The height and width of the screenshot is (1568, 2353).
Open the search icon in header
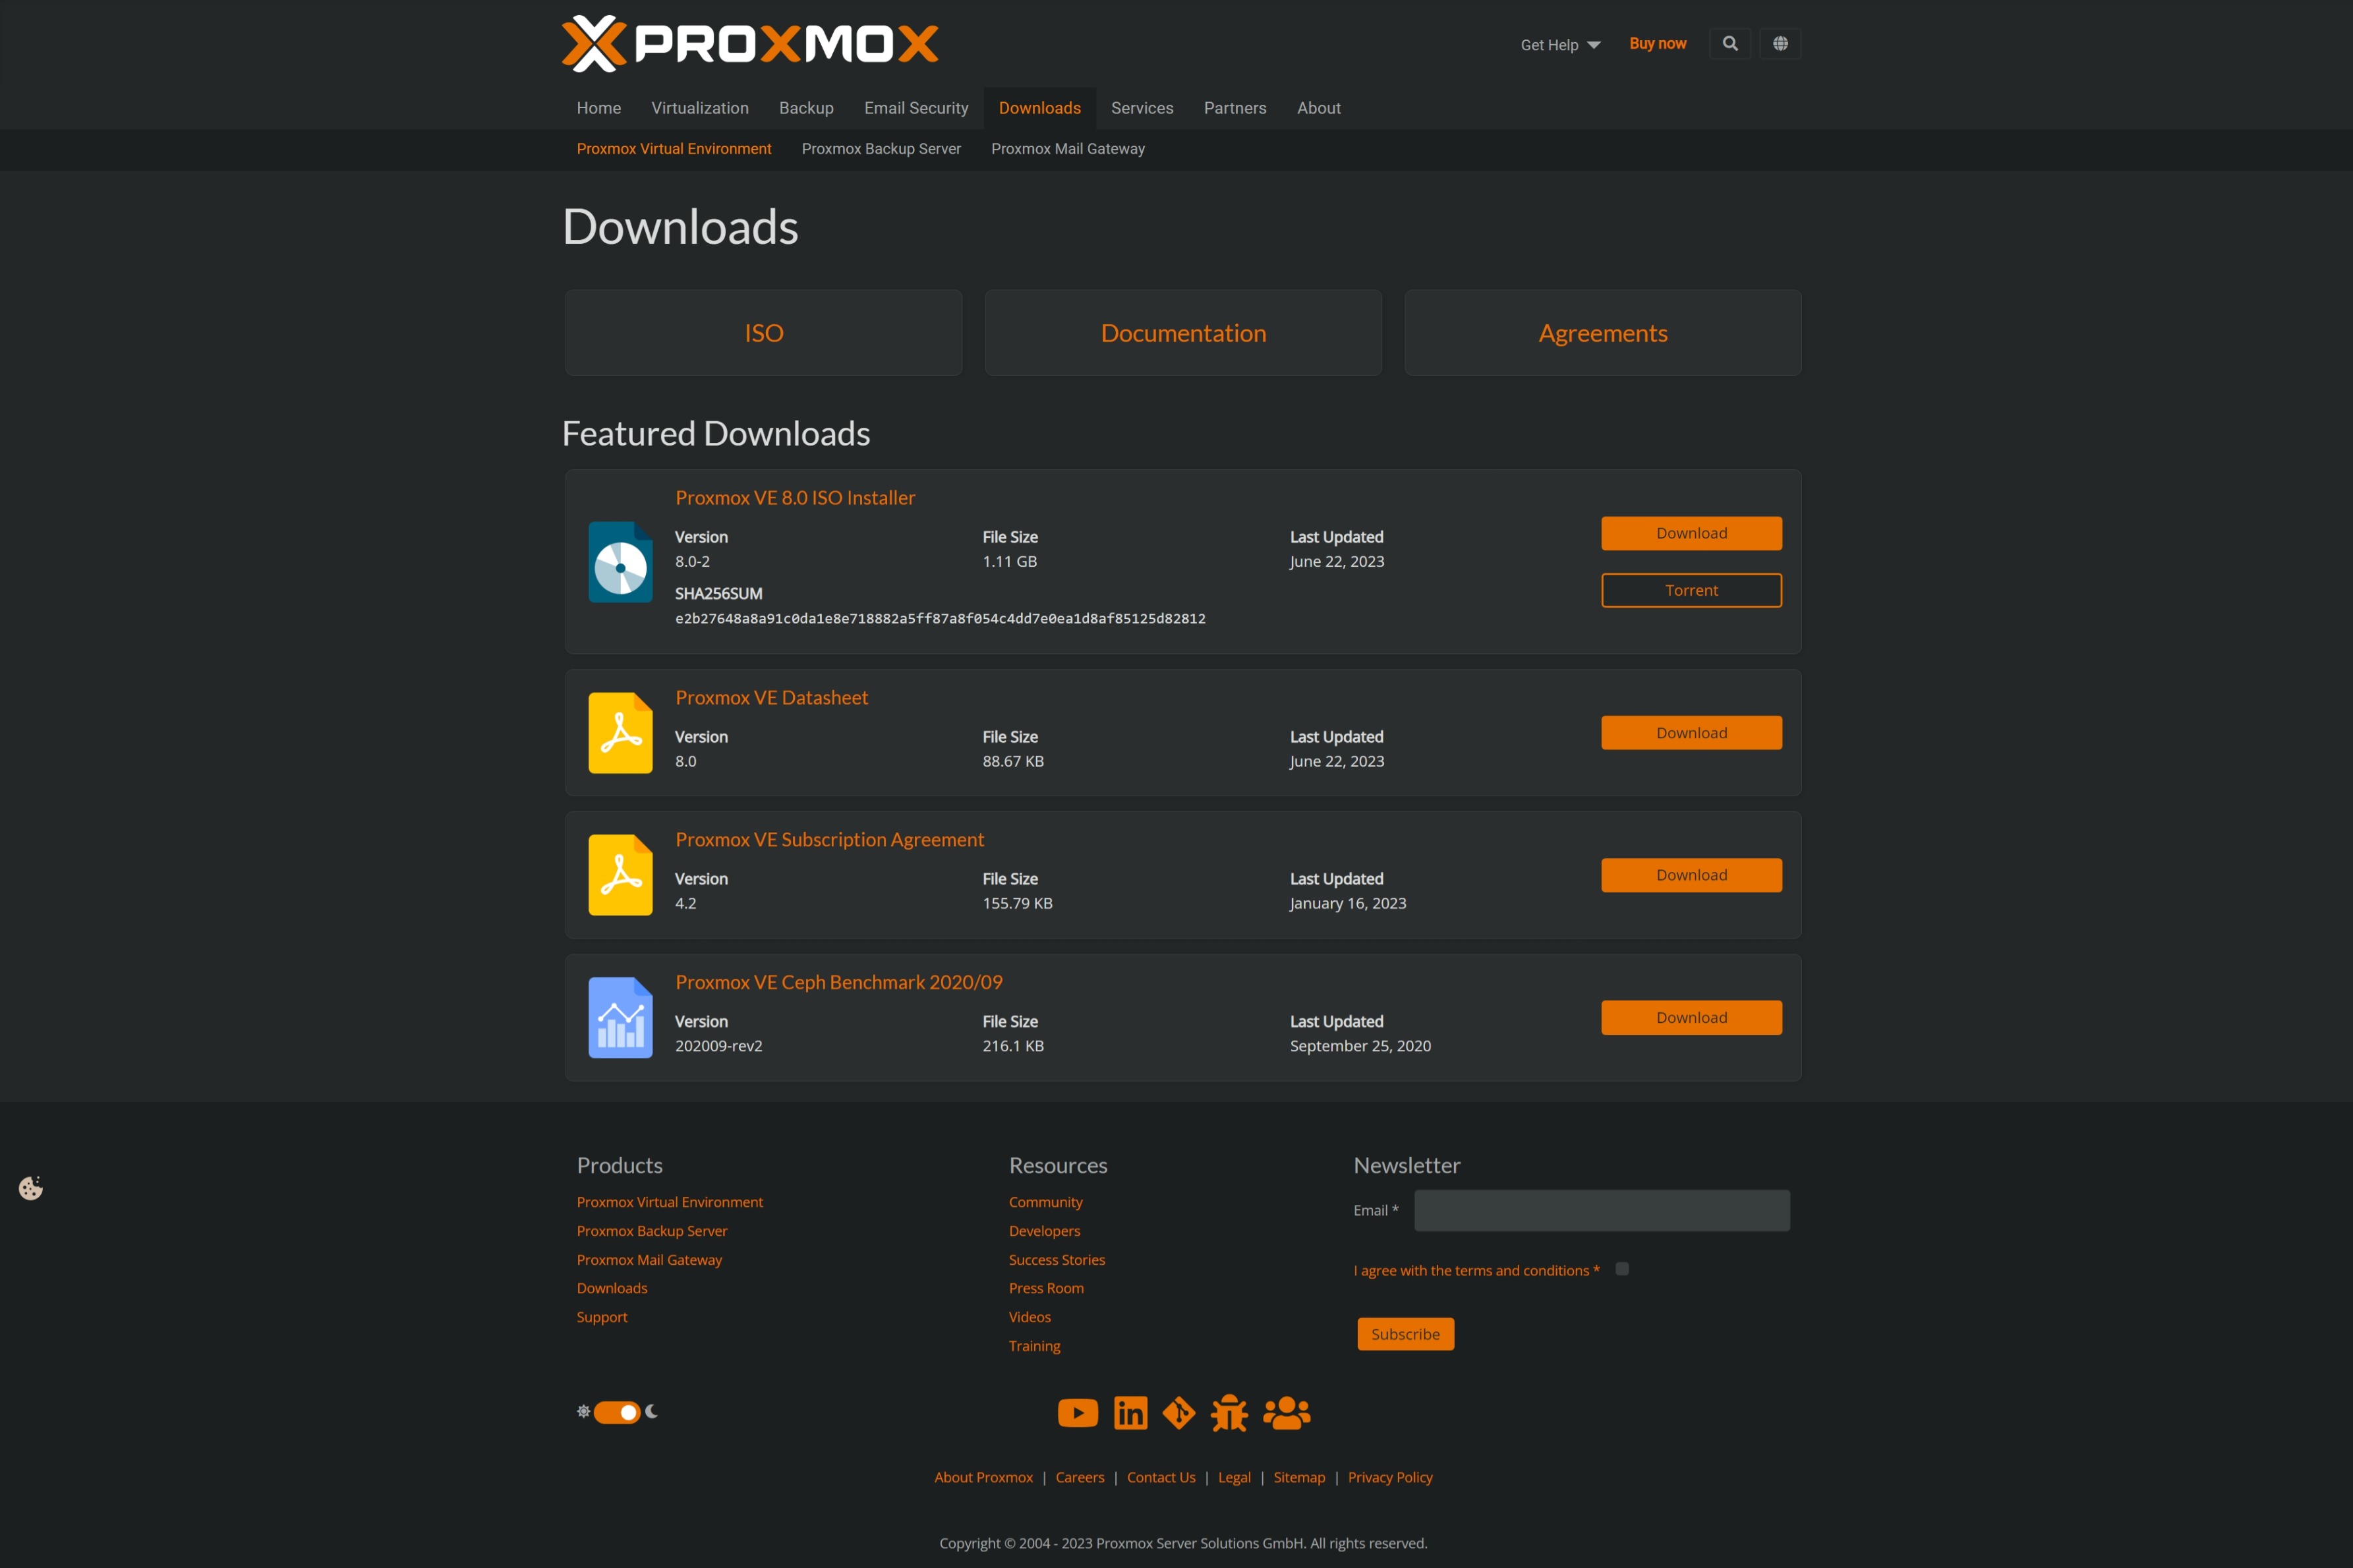click(x=1730, y=44)
